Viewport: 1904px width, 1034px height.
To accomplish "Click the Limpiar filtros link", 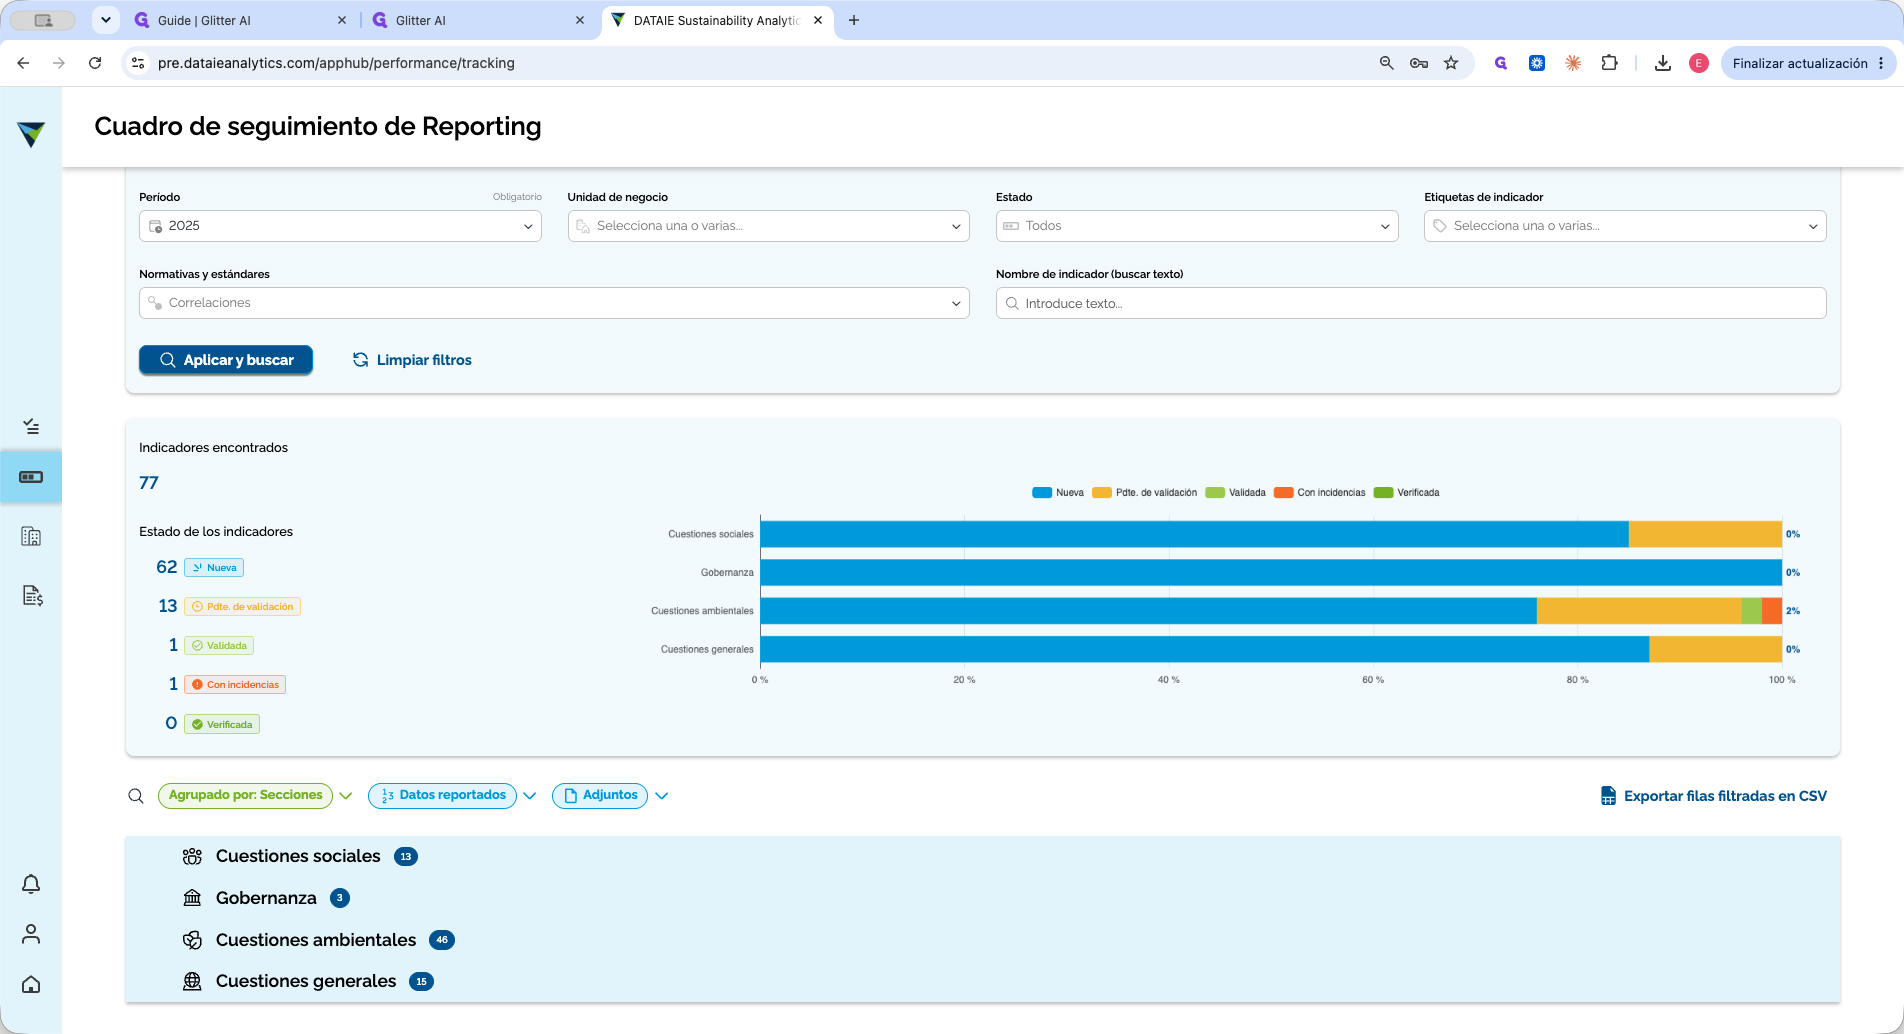I will point(412,360).
